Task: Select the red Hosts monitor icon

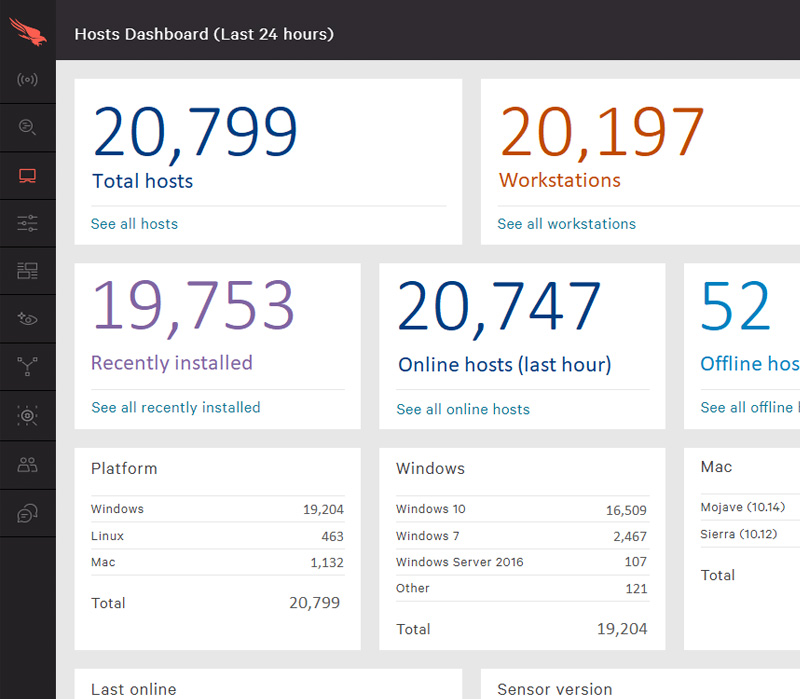Action: (x=28, y=176)
